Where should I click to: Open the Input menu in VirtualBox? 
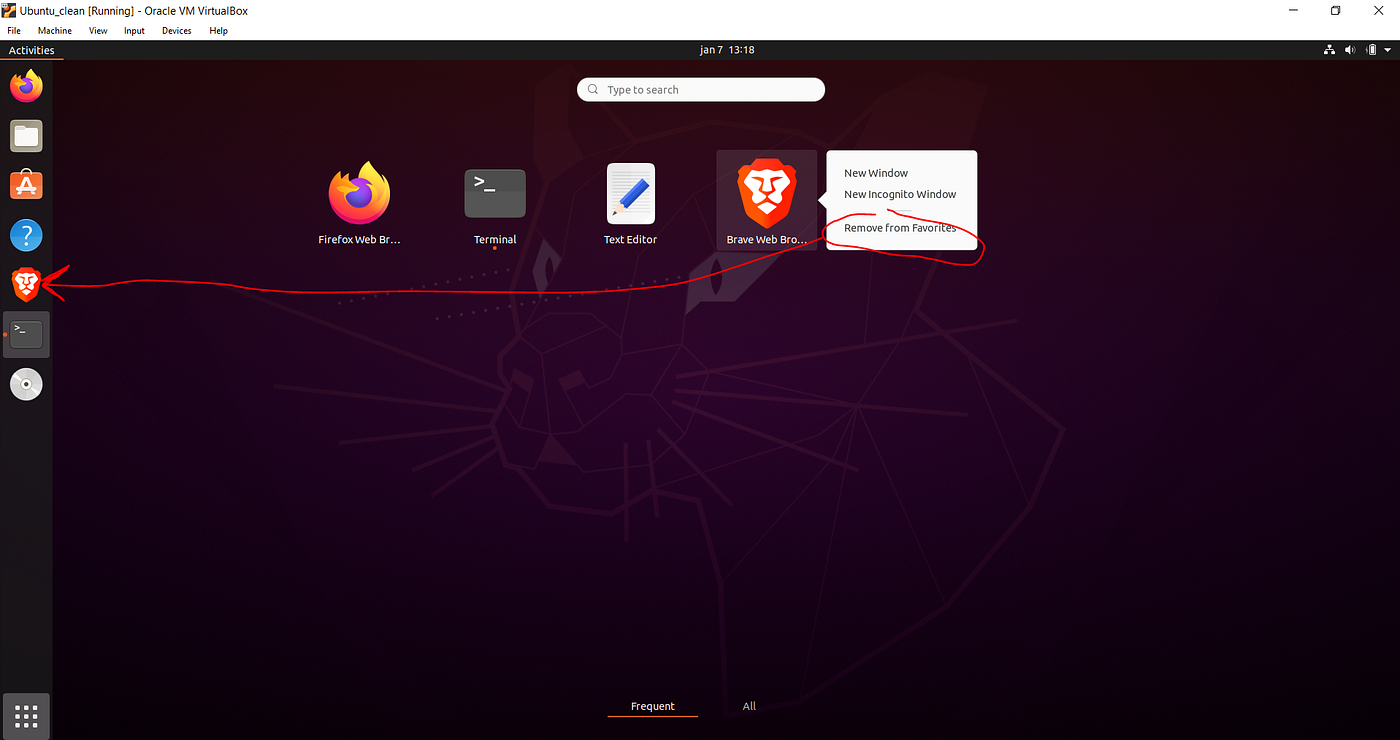tap(134, 31)
